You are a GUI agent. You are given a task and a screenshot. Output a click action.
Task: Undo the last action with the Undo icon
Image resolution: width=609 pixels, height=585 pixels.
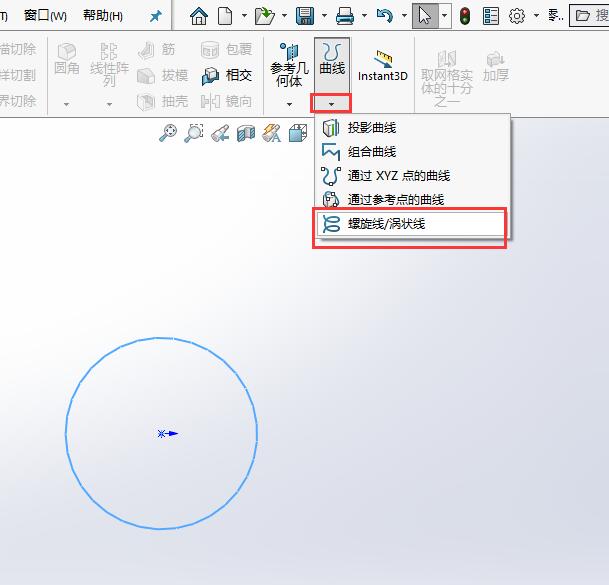pos(385,16)
